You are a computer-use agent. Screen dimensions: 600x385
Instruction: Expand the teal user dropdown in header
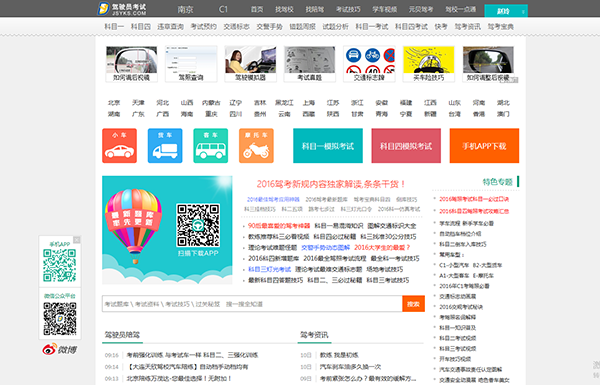tap(506, 11)
